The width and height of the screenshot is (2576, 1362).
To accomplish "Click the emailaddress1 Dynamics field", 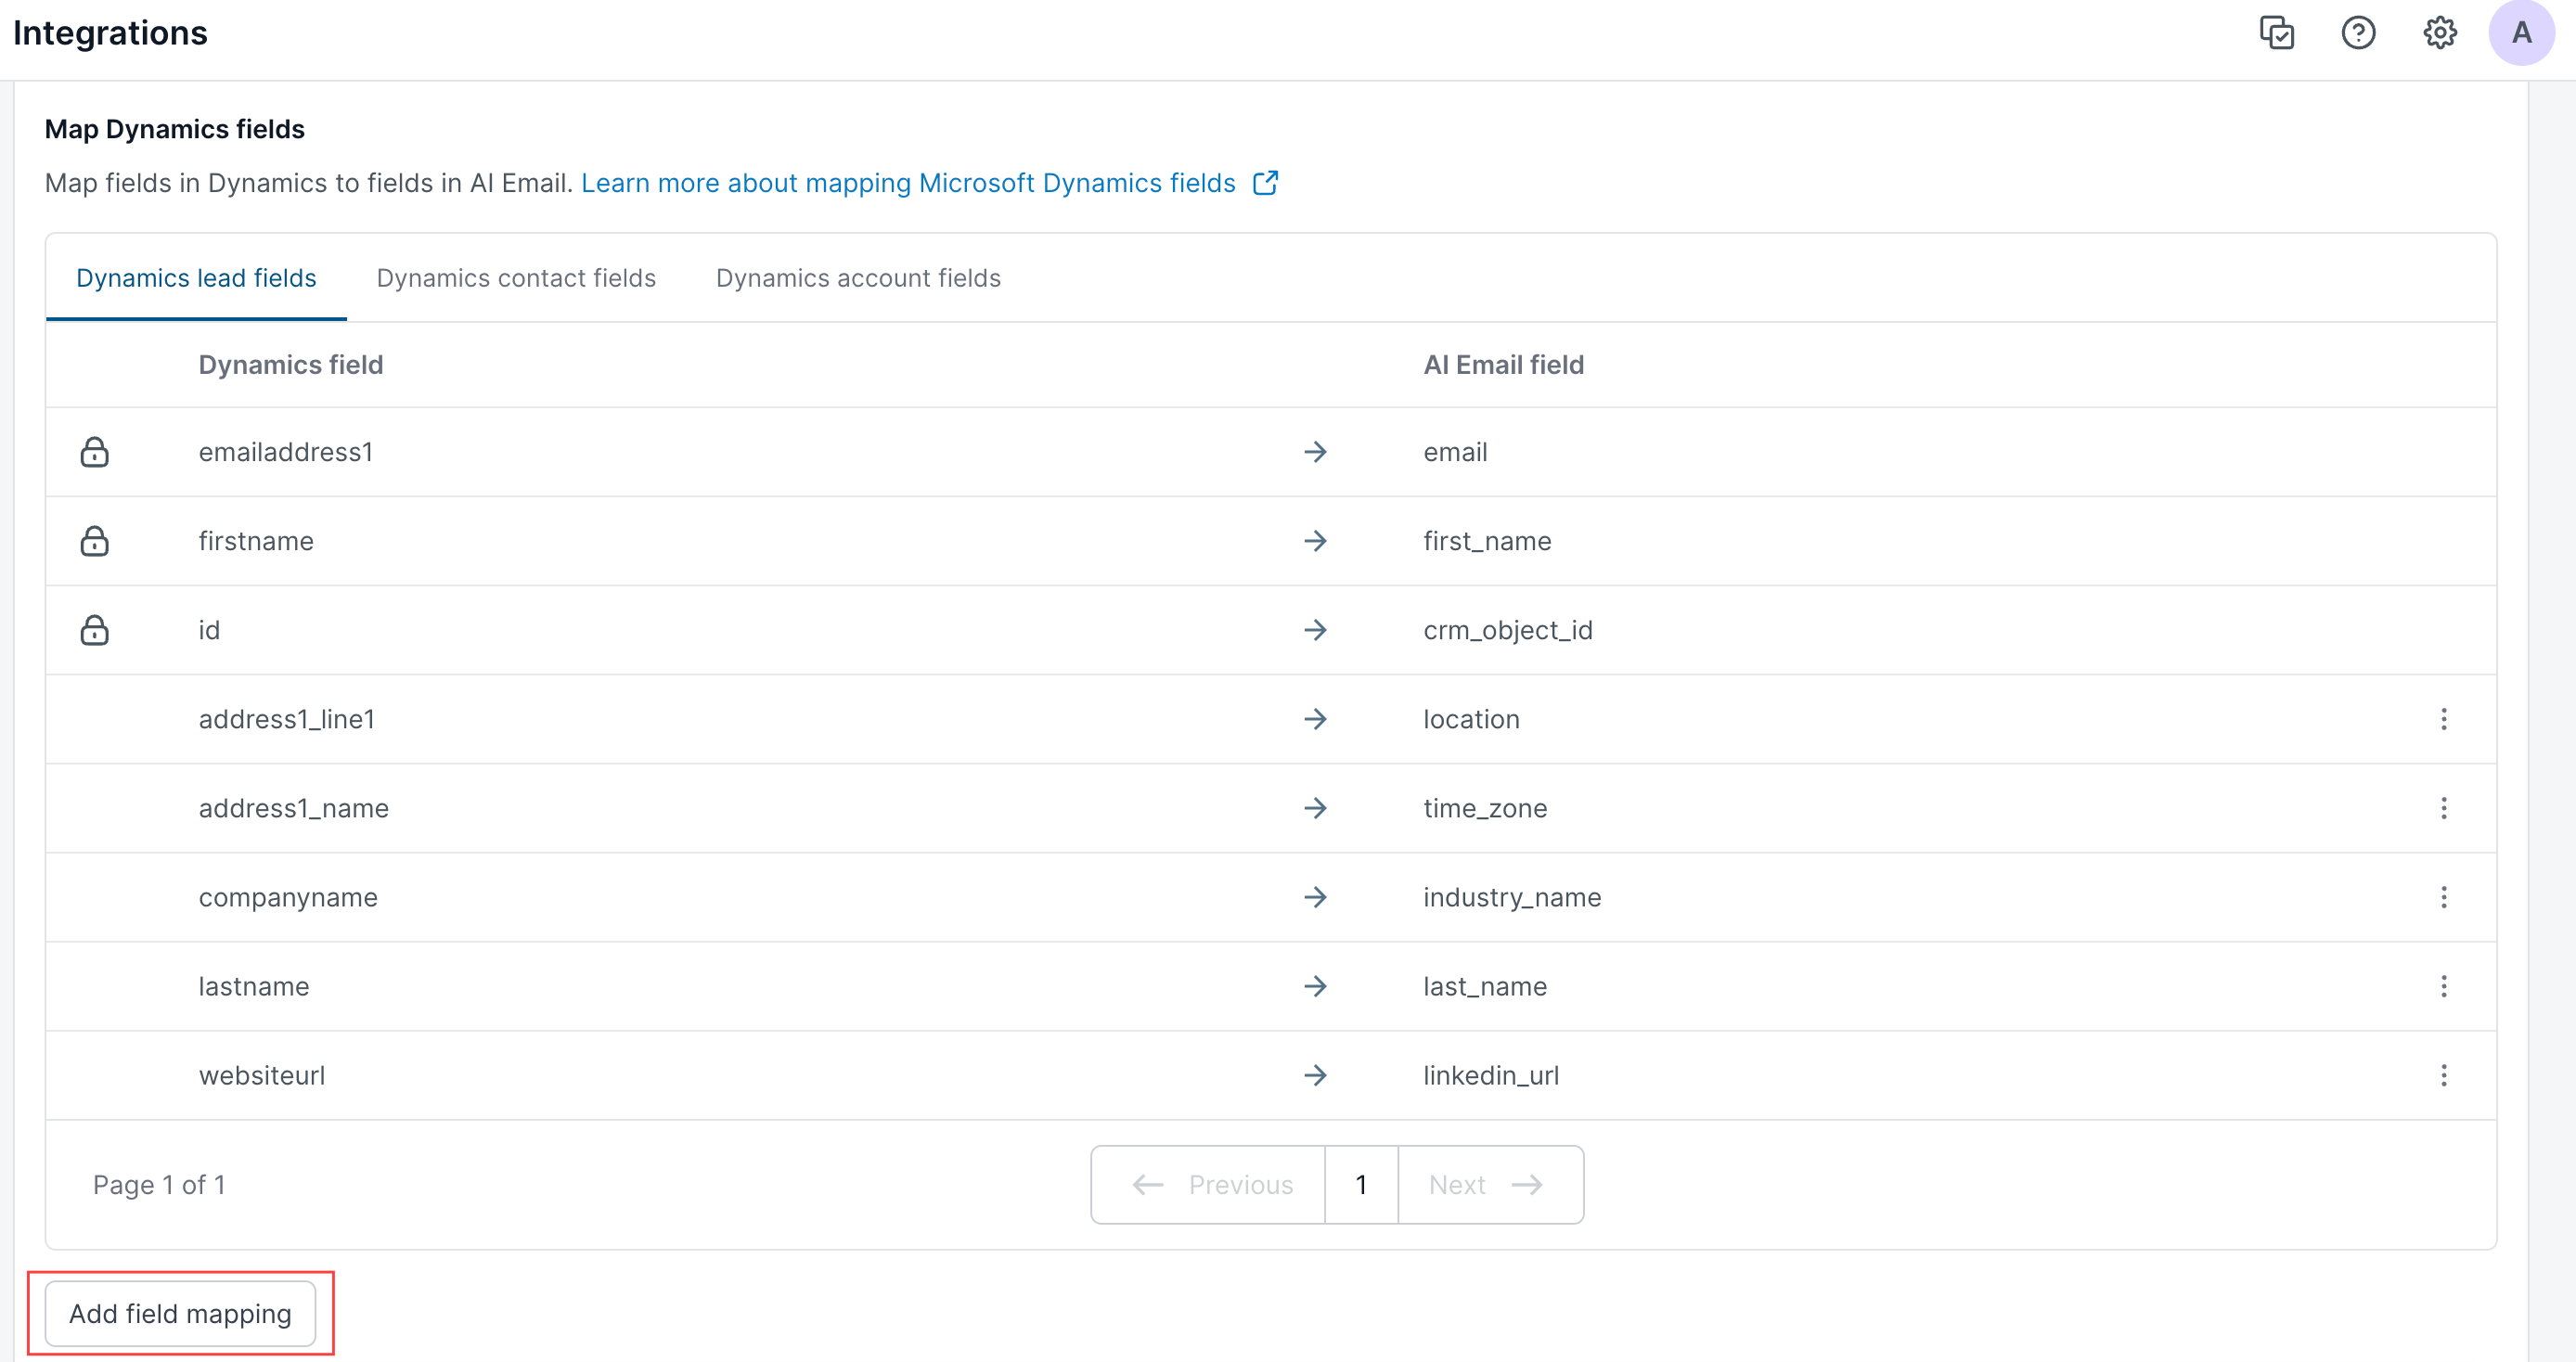I will pos(286,452).
